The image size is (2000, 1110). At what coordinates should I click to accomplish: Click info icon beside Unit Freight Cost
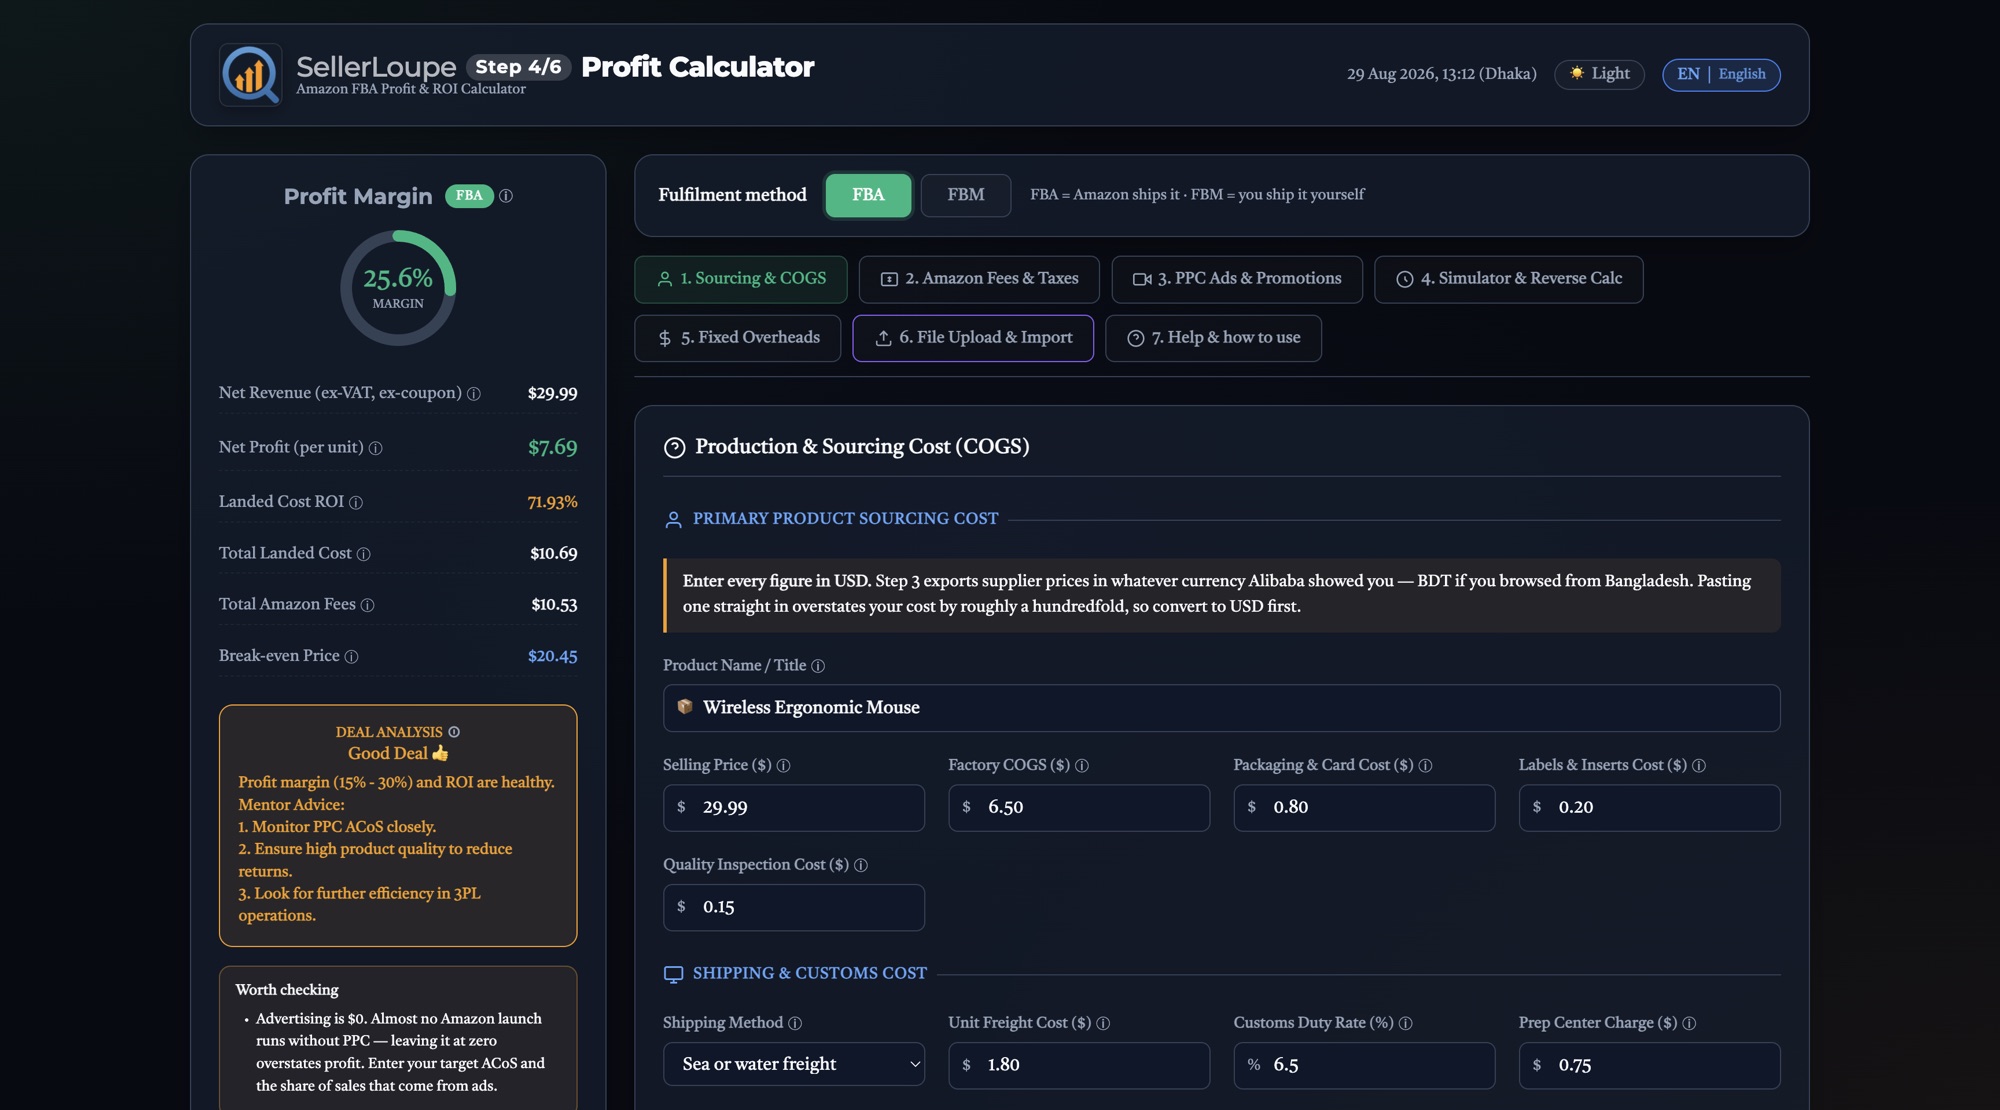(x=1103, y=1023)
